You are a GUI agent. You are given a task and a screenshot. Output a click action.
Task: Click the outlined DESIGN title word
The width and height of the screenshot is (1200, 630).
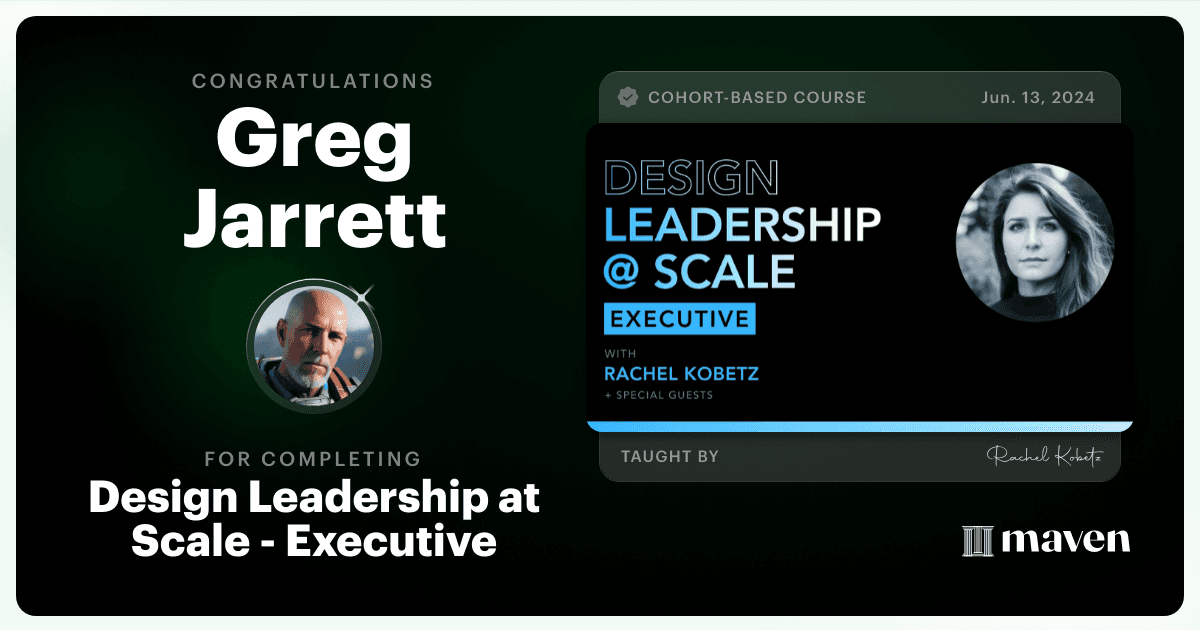click(x=691, y=178)
